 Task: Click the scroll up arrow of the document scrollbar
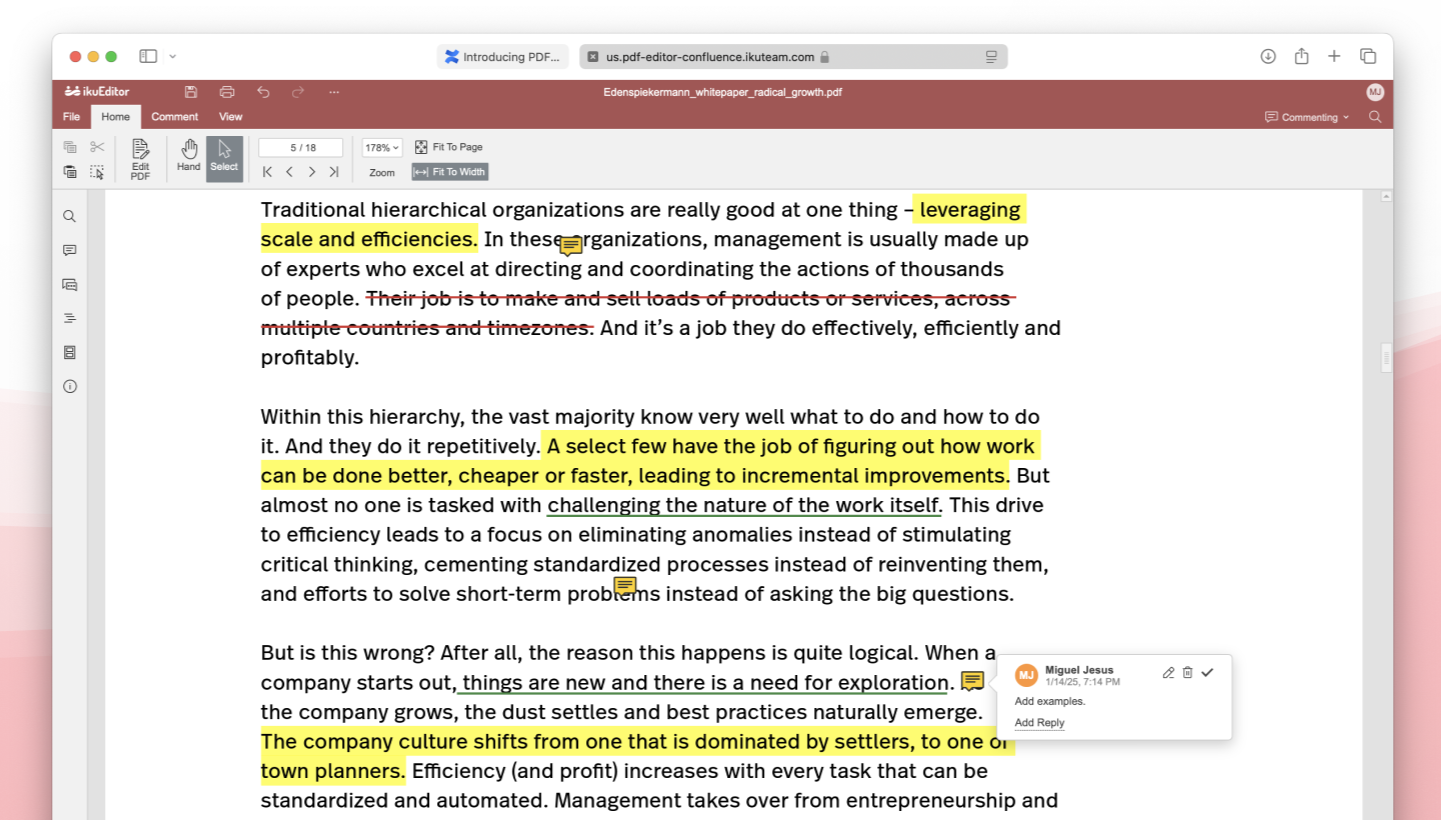coord(1386,196)
